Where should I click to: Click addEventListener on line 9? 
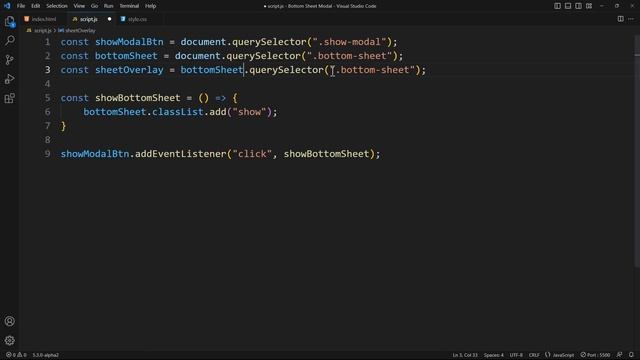point(180,154)
